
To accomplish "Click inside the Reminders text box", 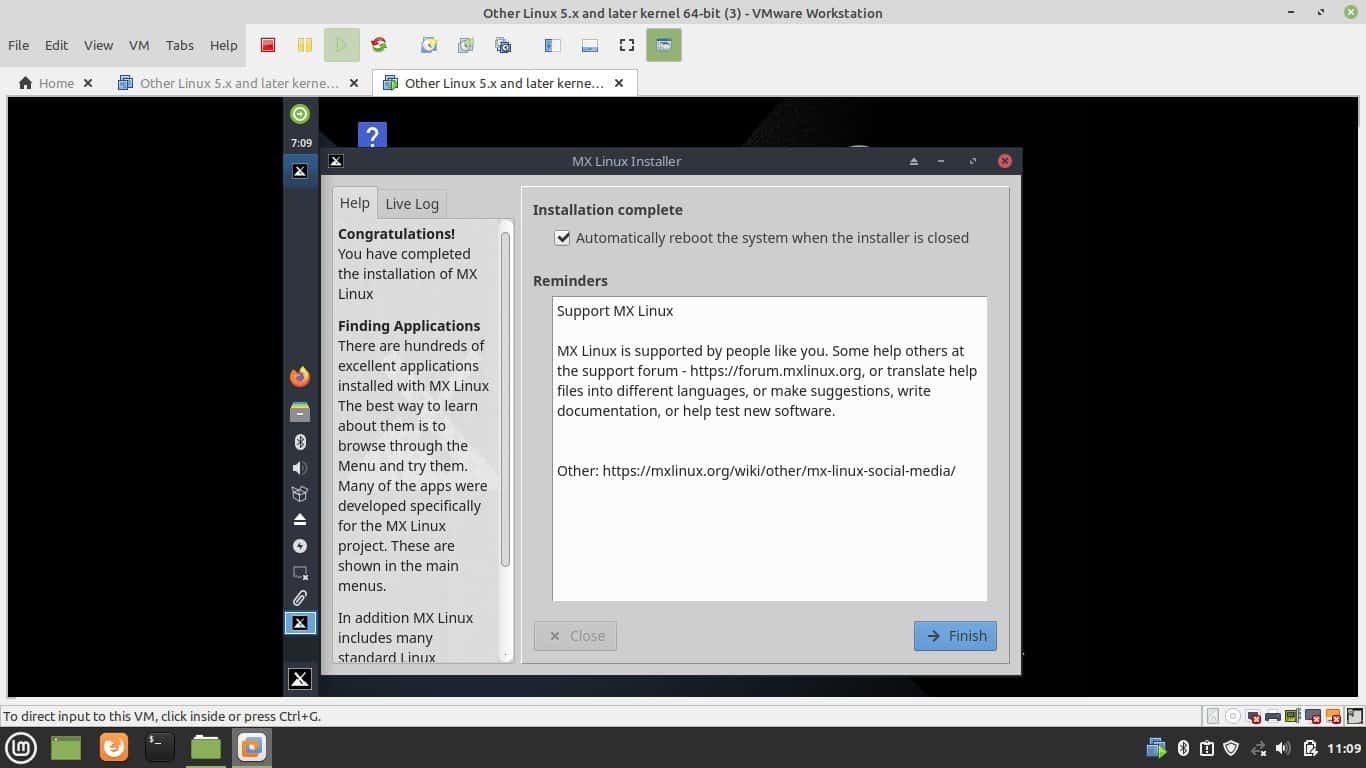I will (x=770, y=449).
